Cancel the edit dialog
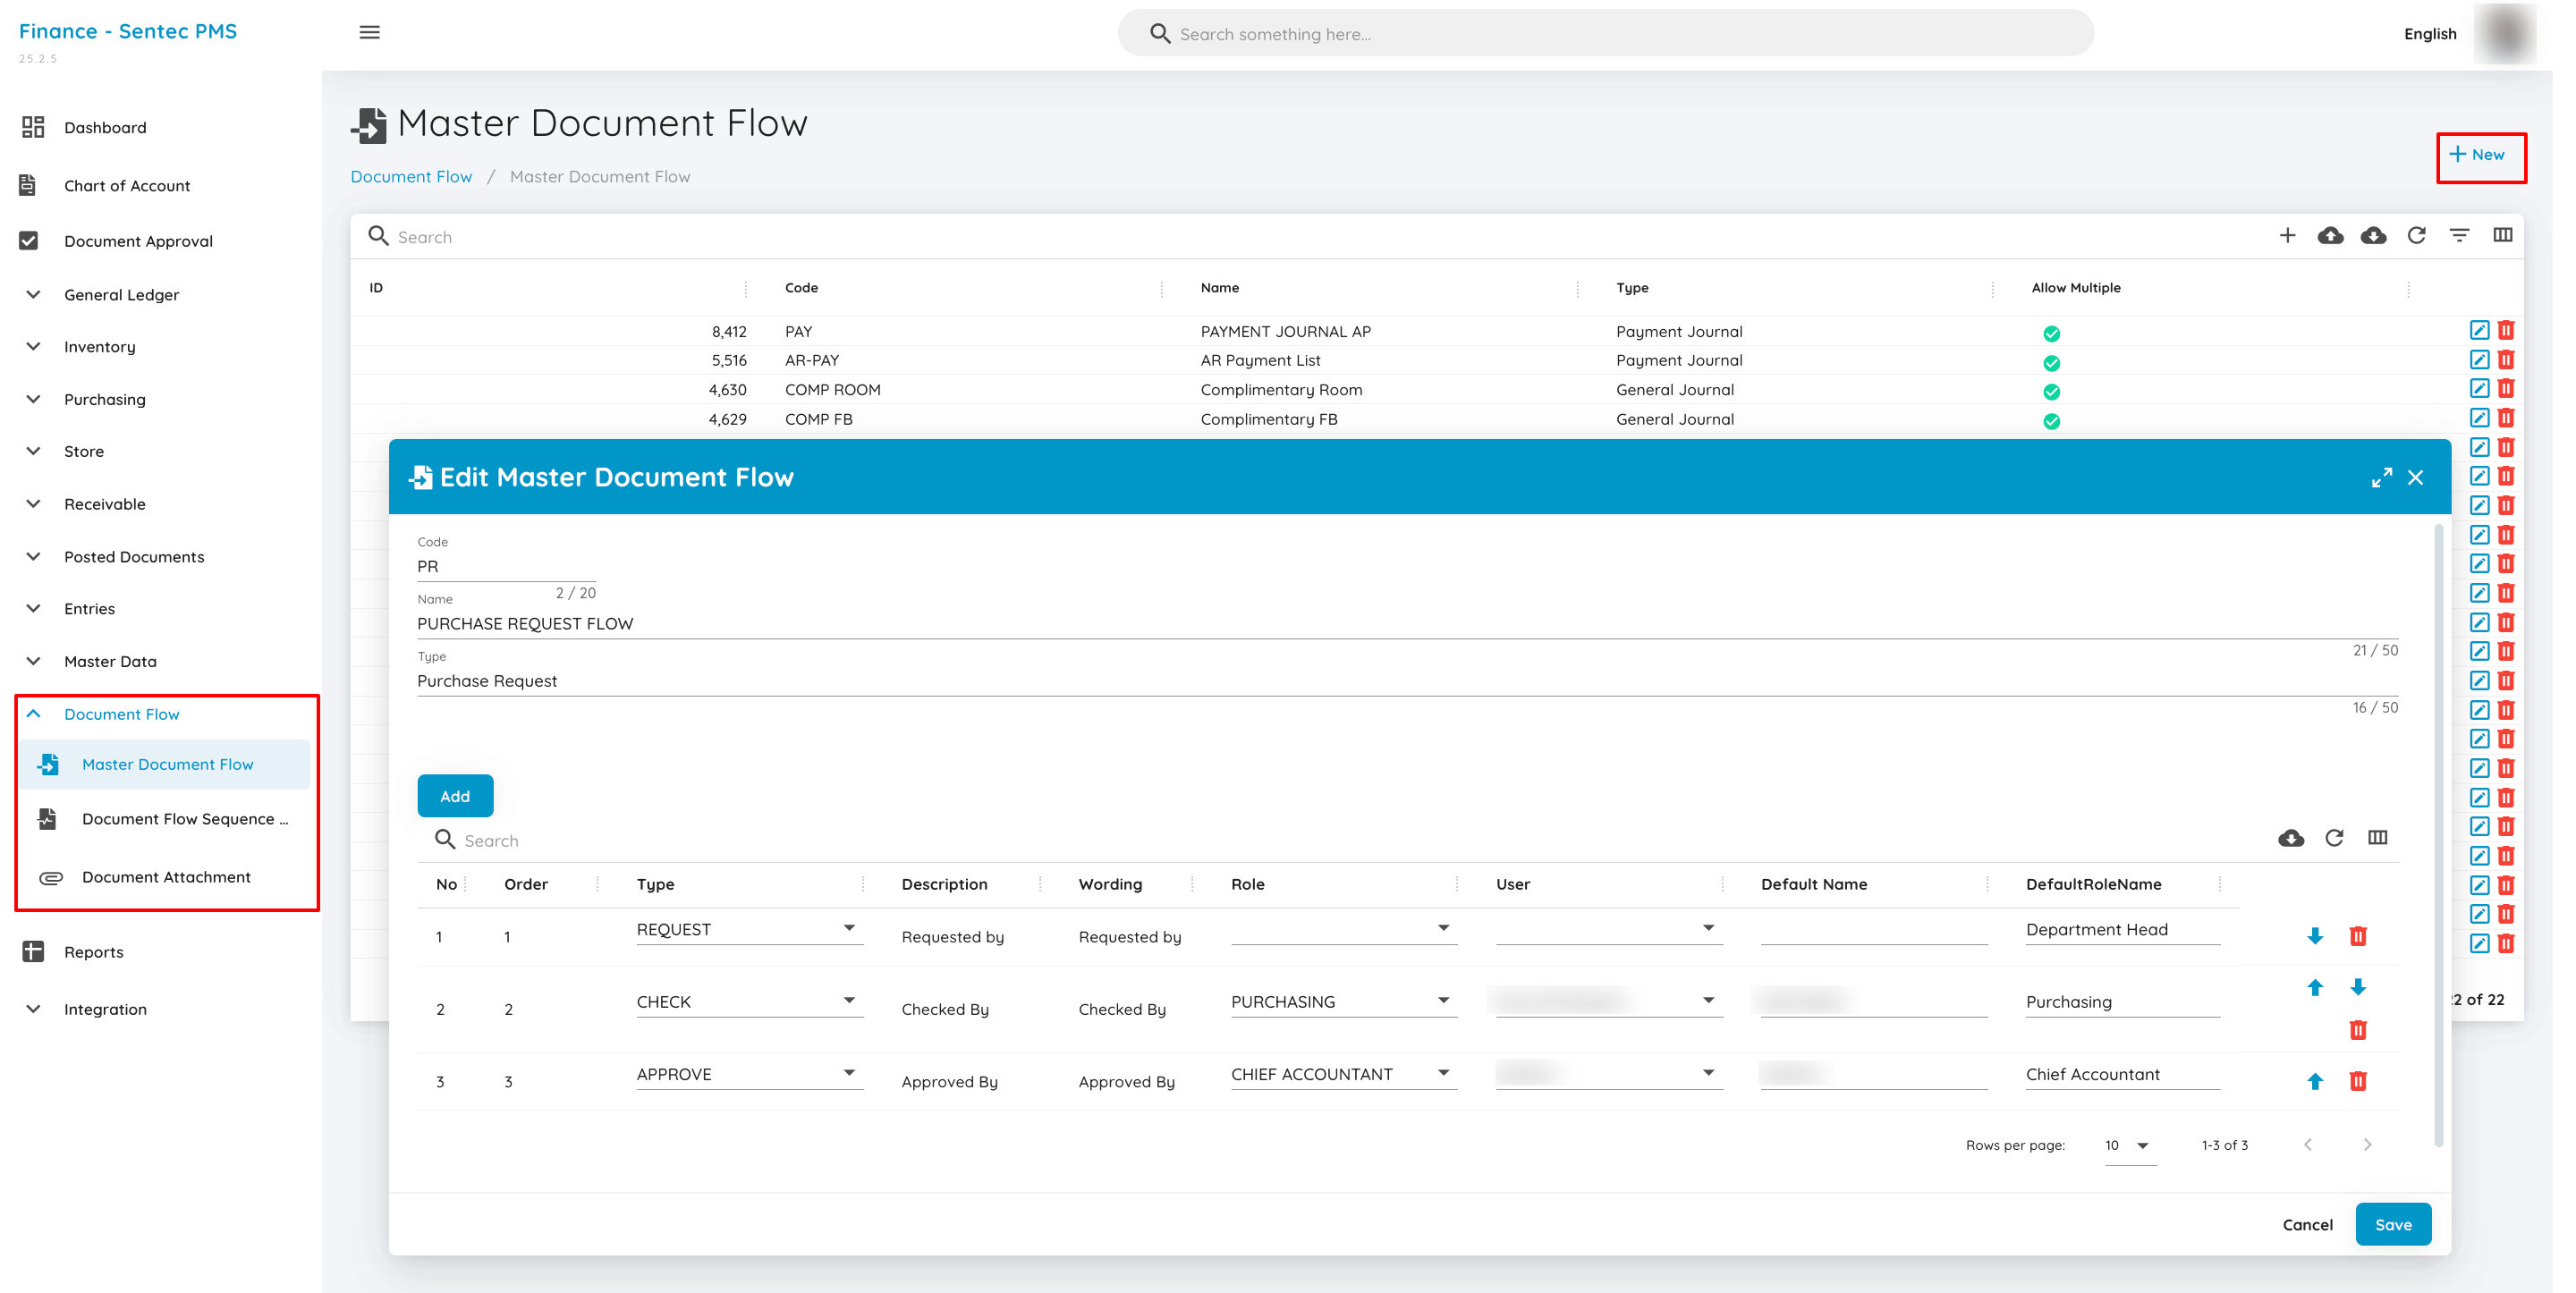This screenshot has width=2576, height=1293. point(2307,1225)
